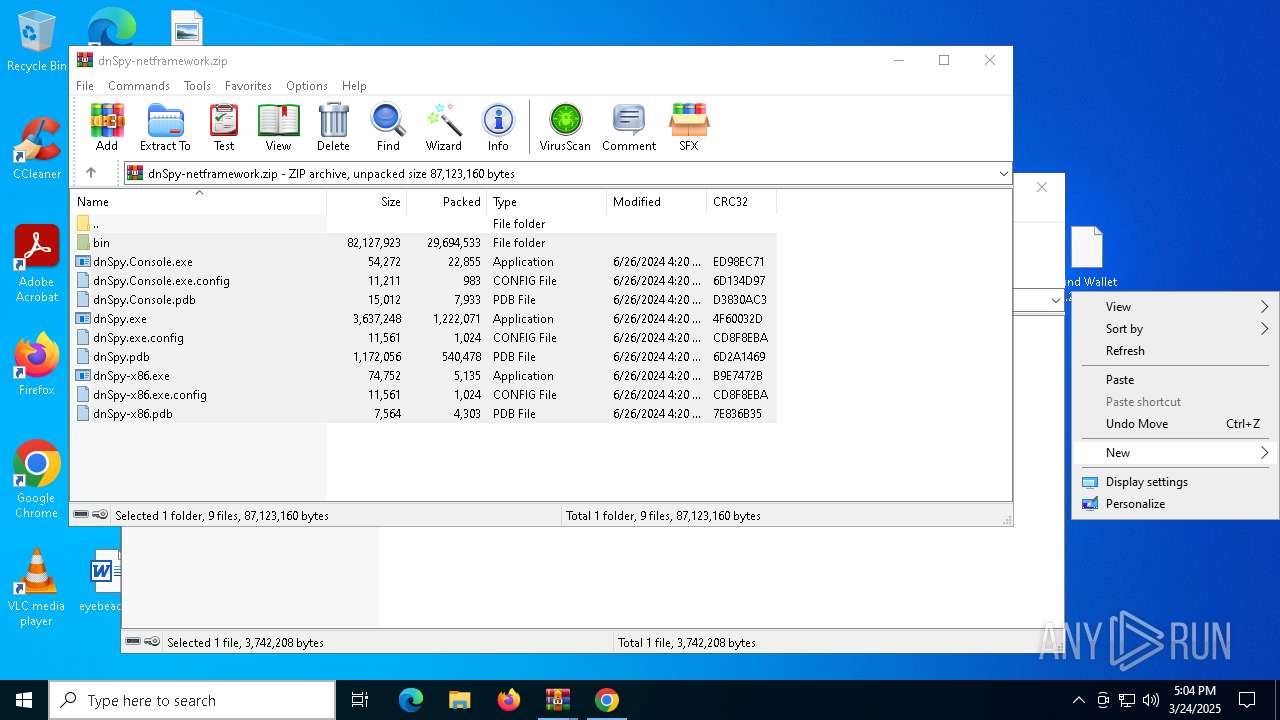
Task: Open Task View on taskbar
Action: point(360,700)
